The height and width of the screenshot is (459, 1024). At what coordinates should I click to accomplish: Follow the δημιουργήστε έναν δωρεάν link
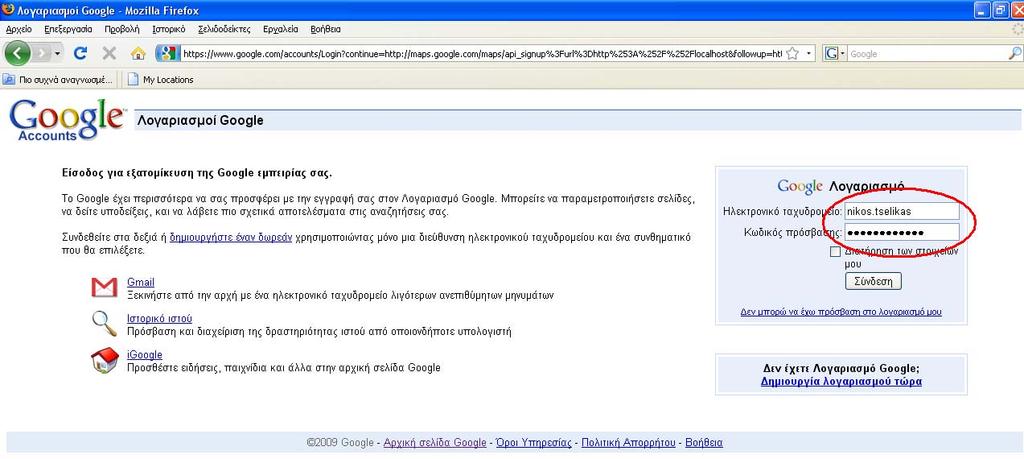pos(231,238)
